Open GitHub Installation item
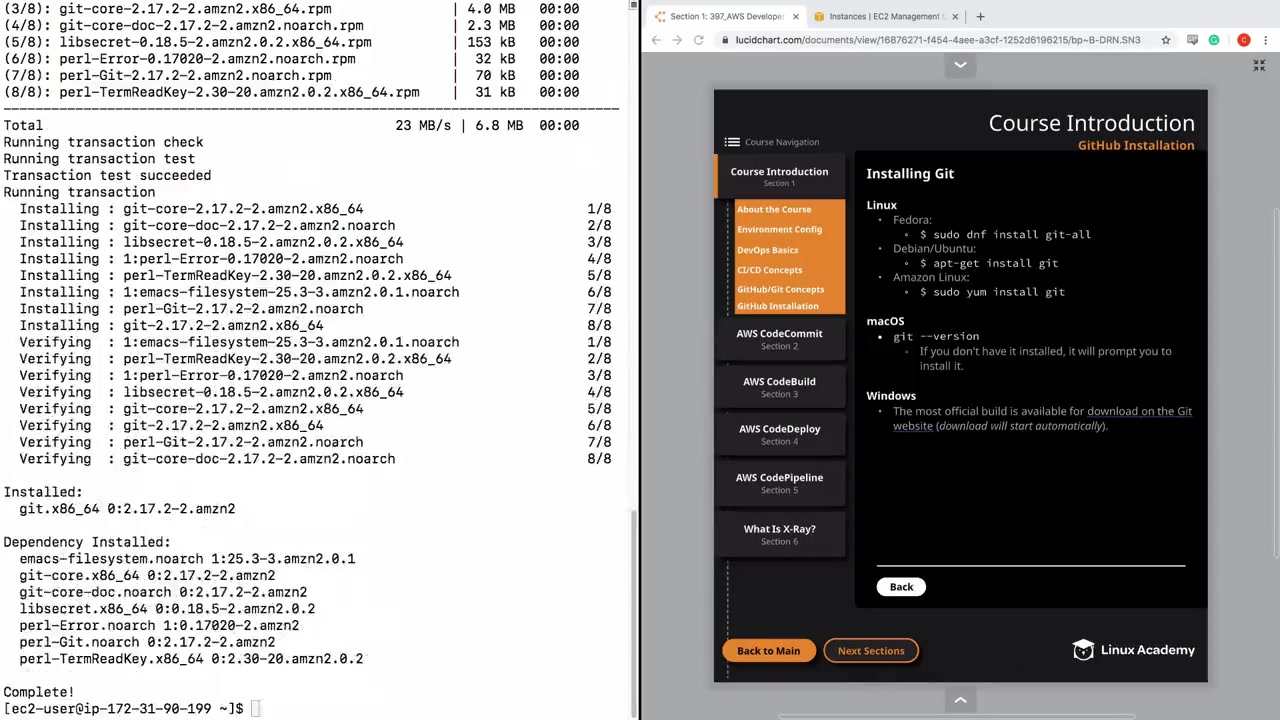 (777, 306)
